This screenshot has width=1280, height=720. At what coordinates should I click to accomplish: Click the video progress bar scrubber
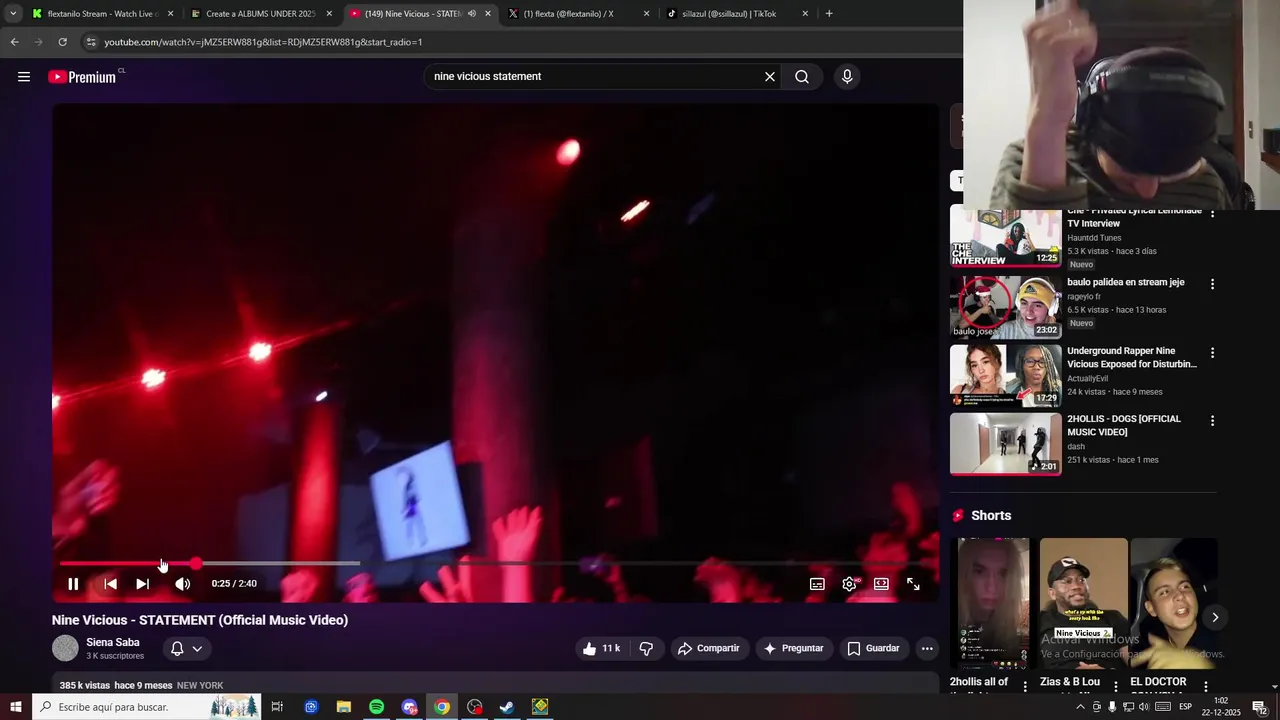[196, 564]
